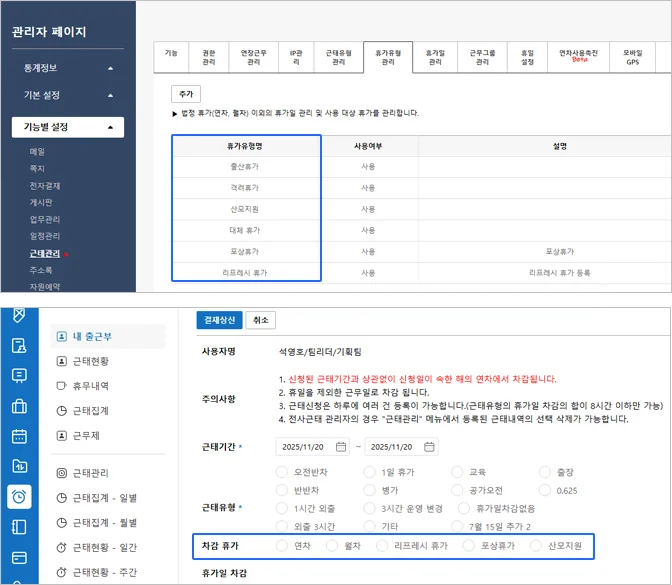Click the alarm clock attendance icon in sidebar
672x585 pixels.
pos(19,497)
